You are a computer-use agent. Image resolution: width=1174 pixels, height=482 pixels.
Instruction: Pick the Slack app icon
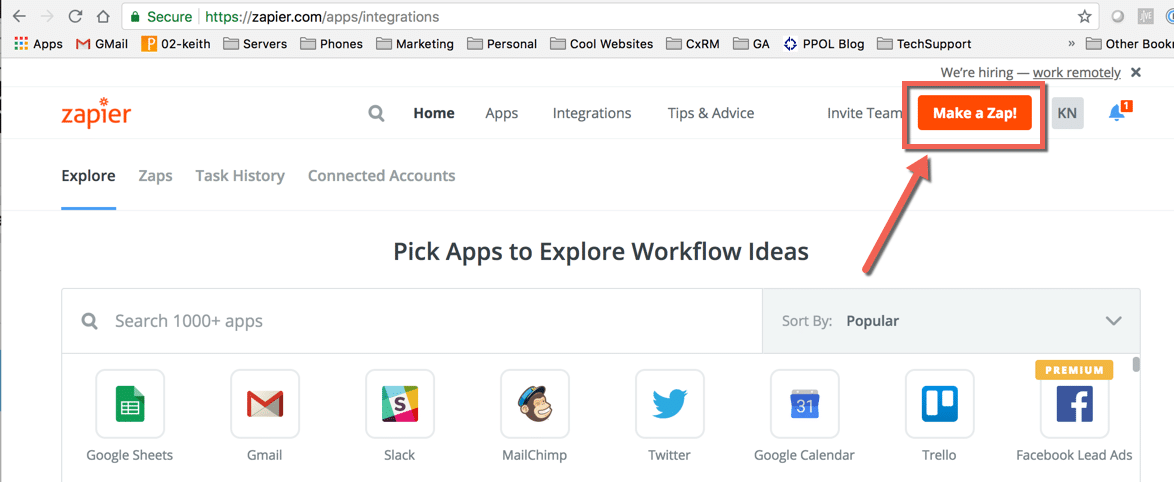[400, 404]
